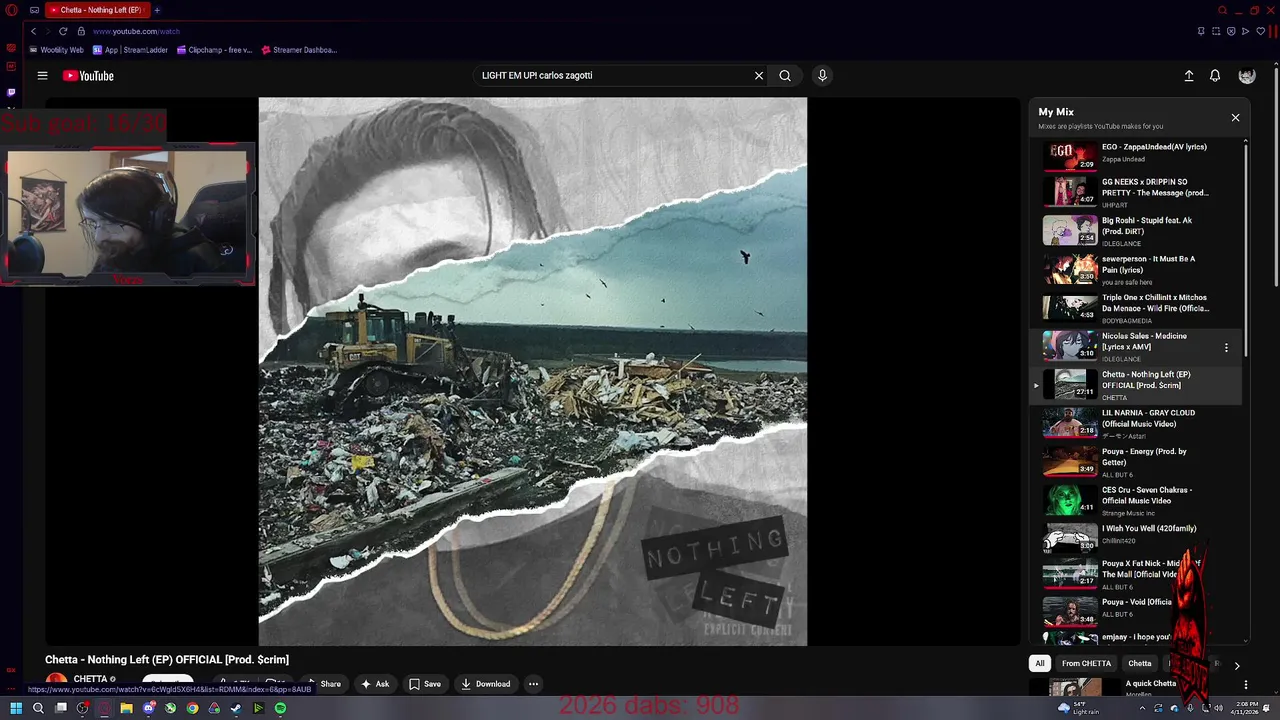1280x720 pixels.
Task: Start voice search with the microphone icon
Action: click(x=822, y=75)
